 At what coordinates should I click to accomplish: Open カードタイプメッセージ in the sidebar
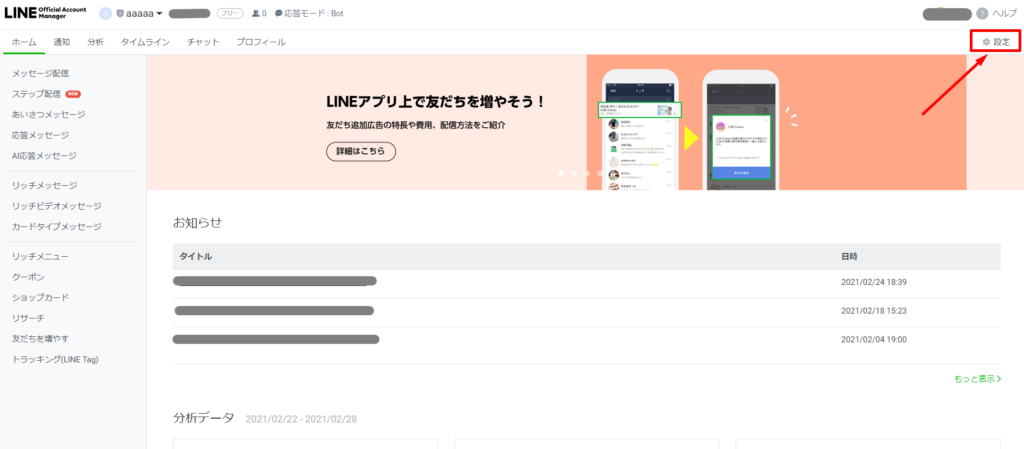pos(56,226)
